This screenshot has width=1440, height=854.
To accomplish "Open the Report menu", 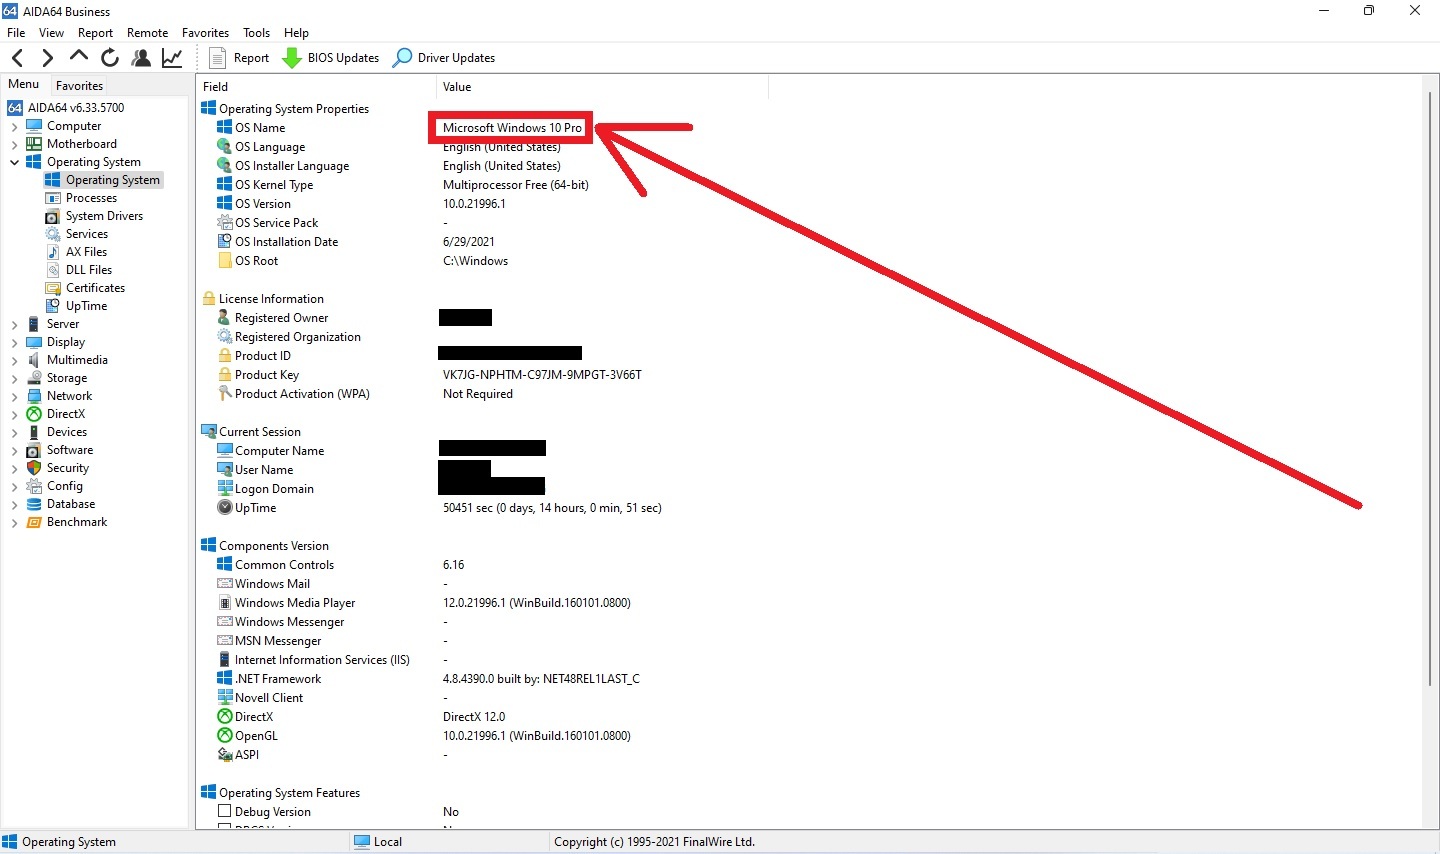I will pos(95,33).
